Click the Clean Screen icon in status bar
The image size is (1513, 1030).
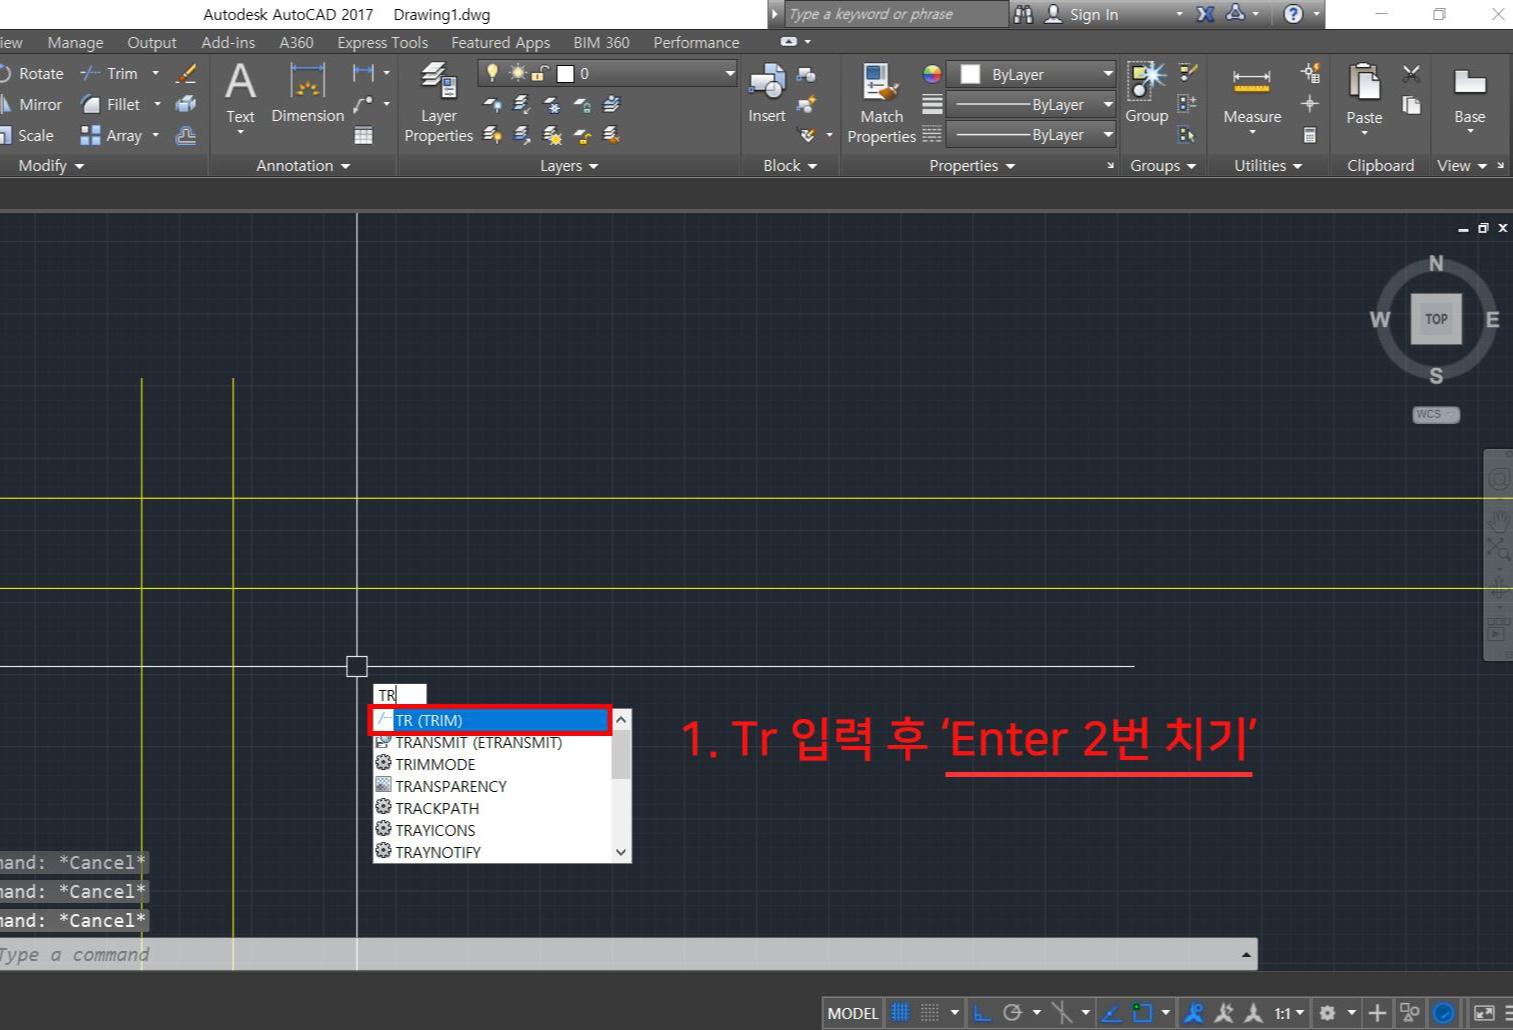1484,1013
